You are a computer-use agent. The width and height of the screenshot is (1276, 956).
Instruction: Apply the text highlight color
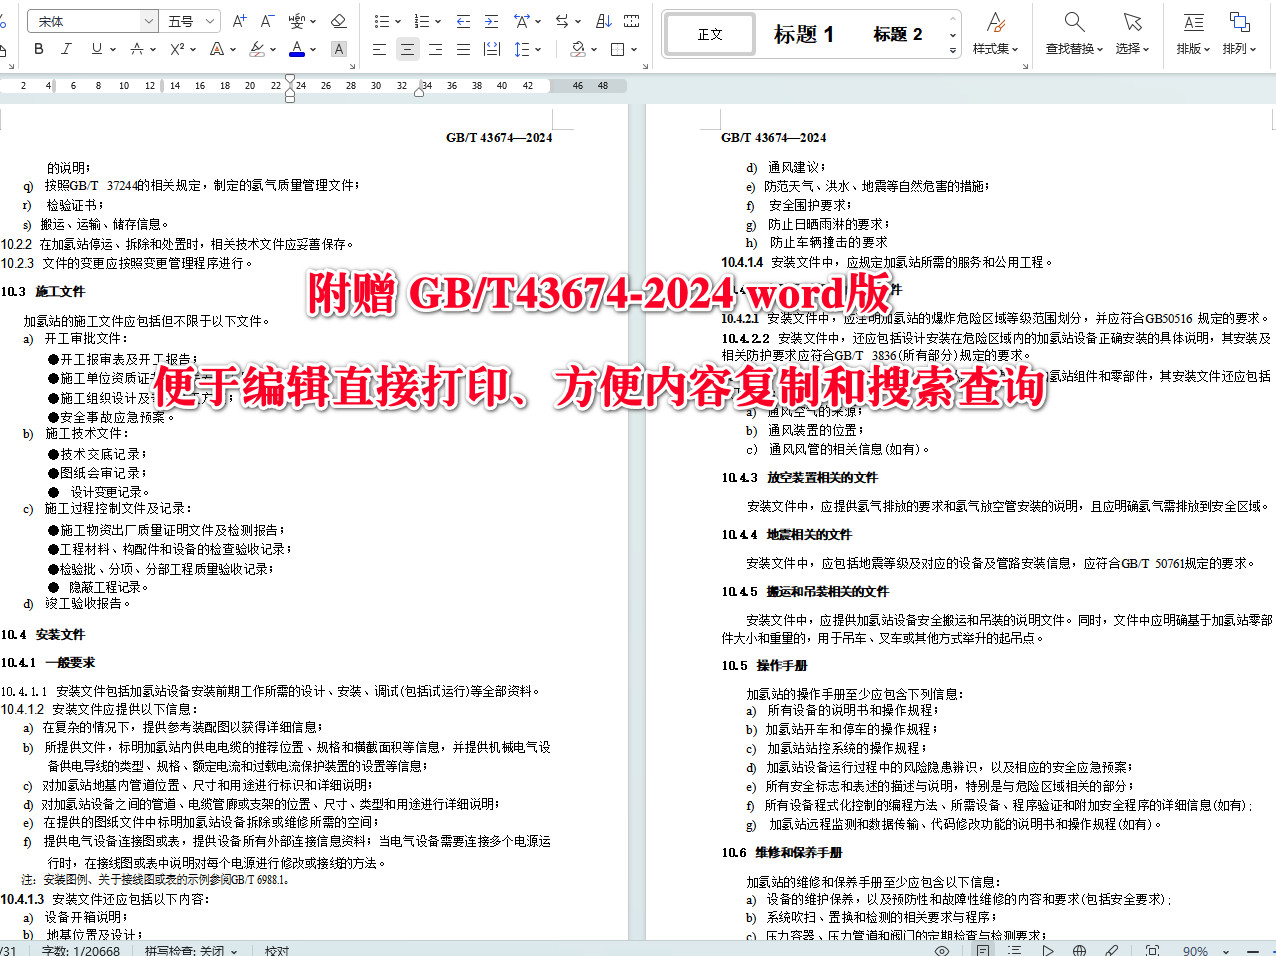point(256,49)
